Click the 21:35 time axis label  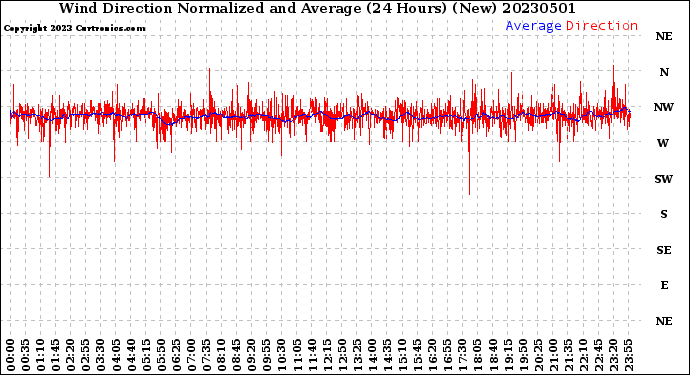[x=568, y=355]
